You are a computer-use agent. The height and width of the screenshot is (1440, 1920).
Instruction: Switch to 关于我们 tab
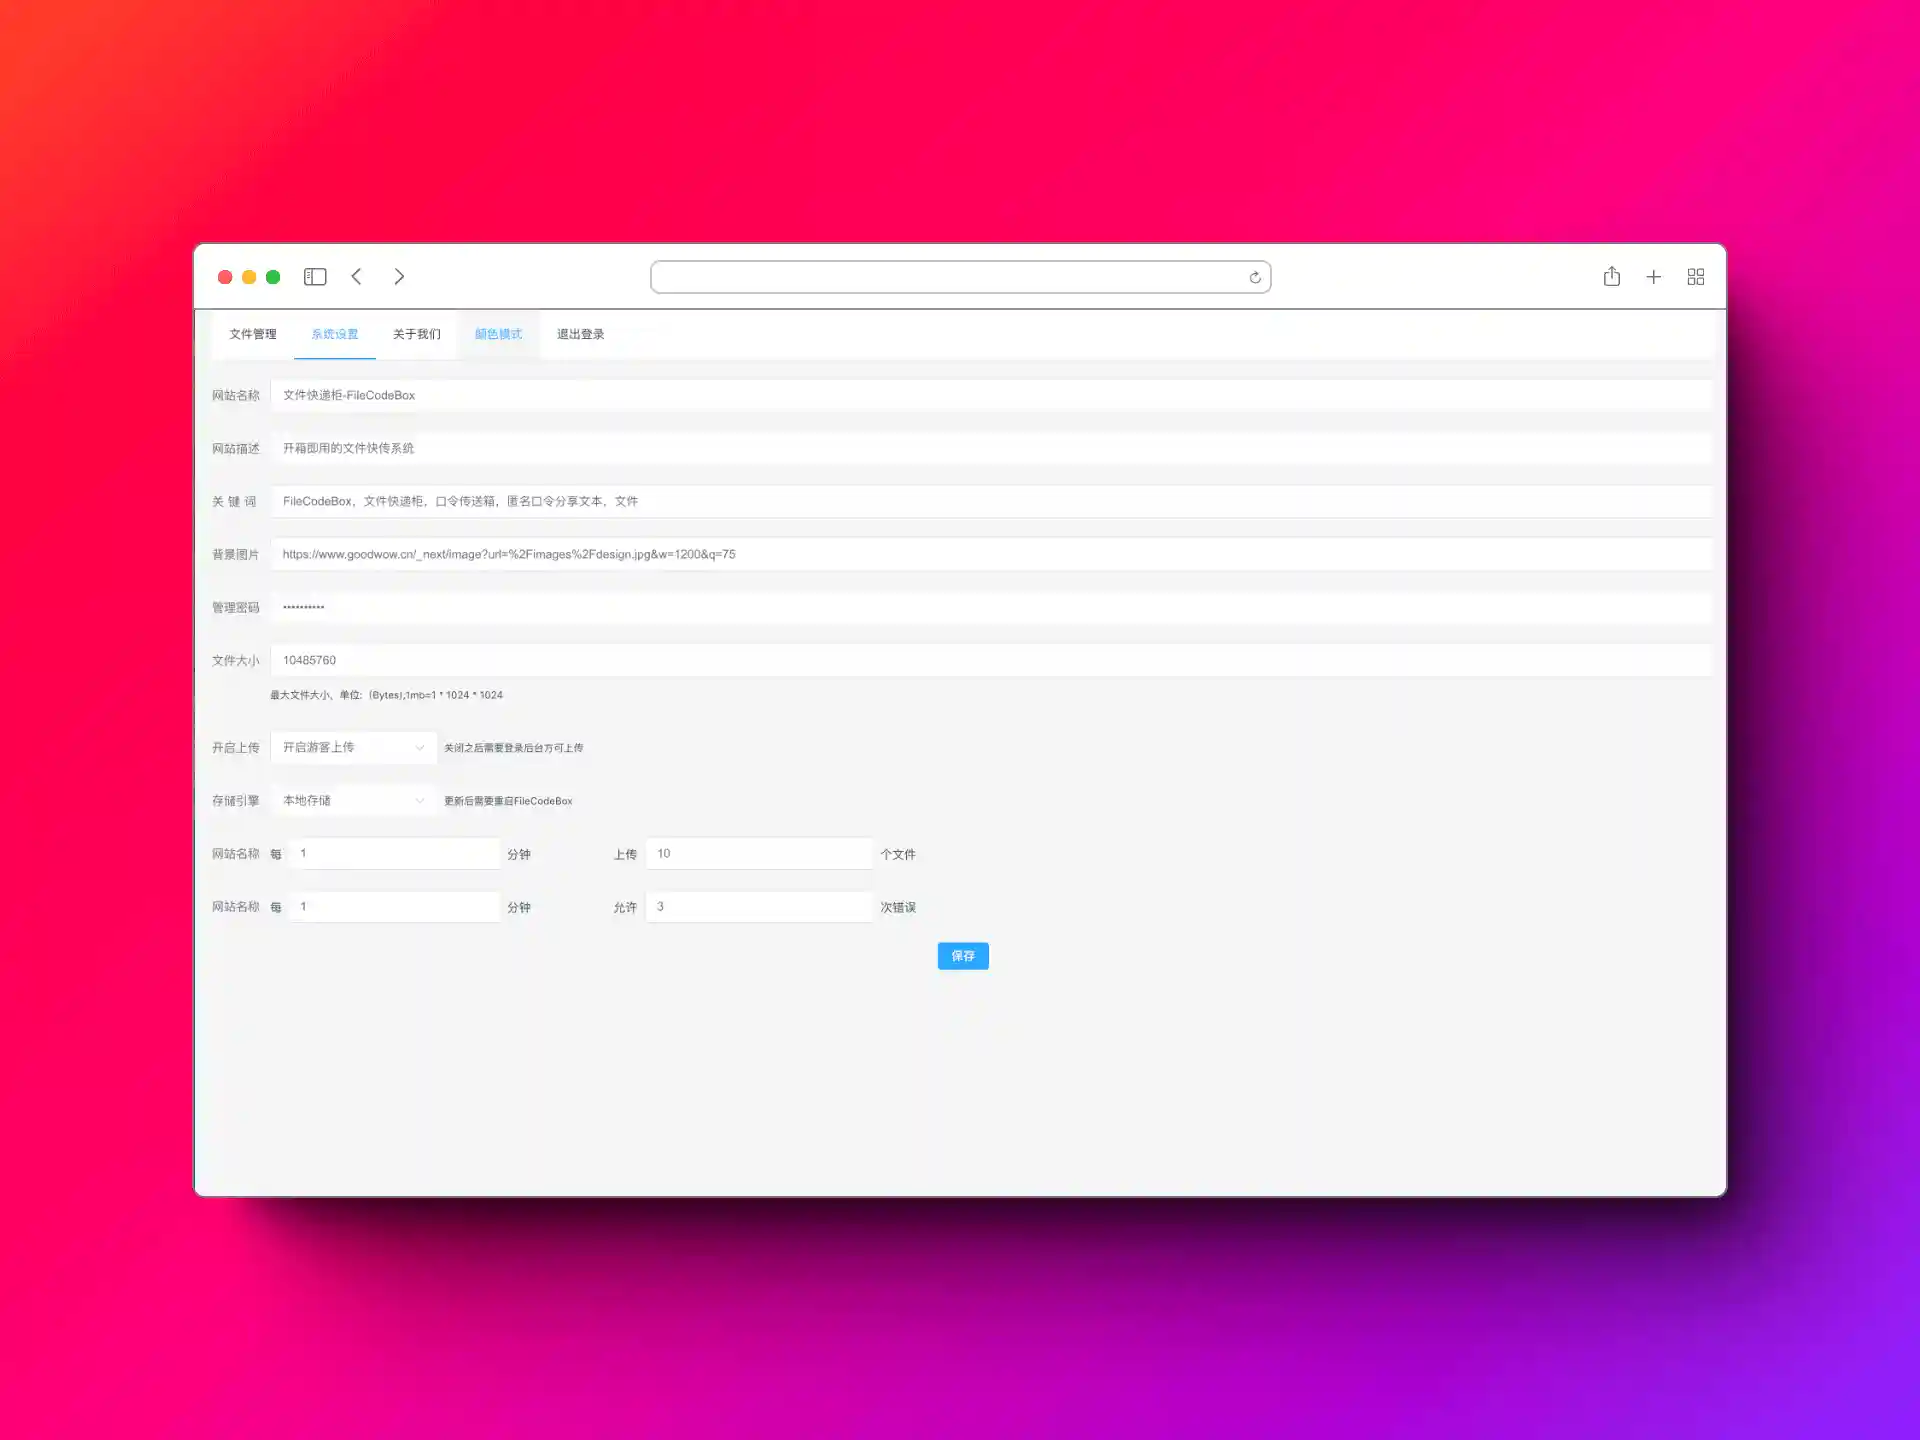coord(416,334)
